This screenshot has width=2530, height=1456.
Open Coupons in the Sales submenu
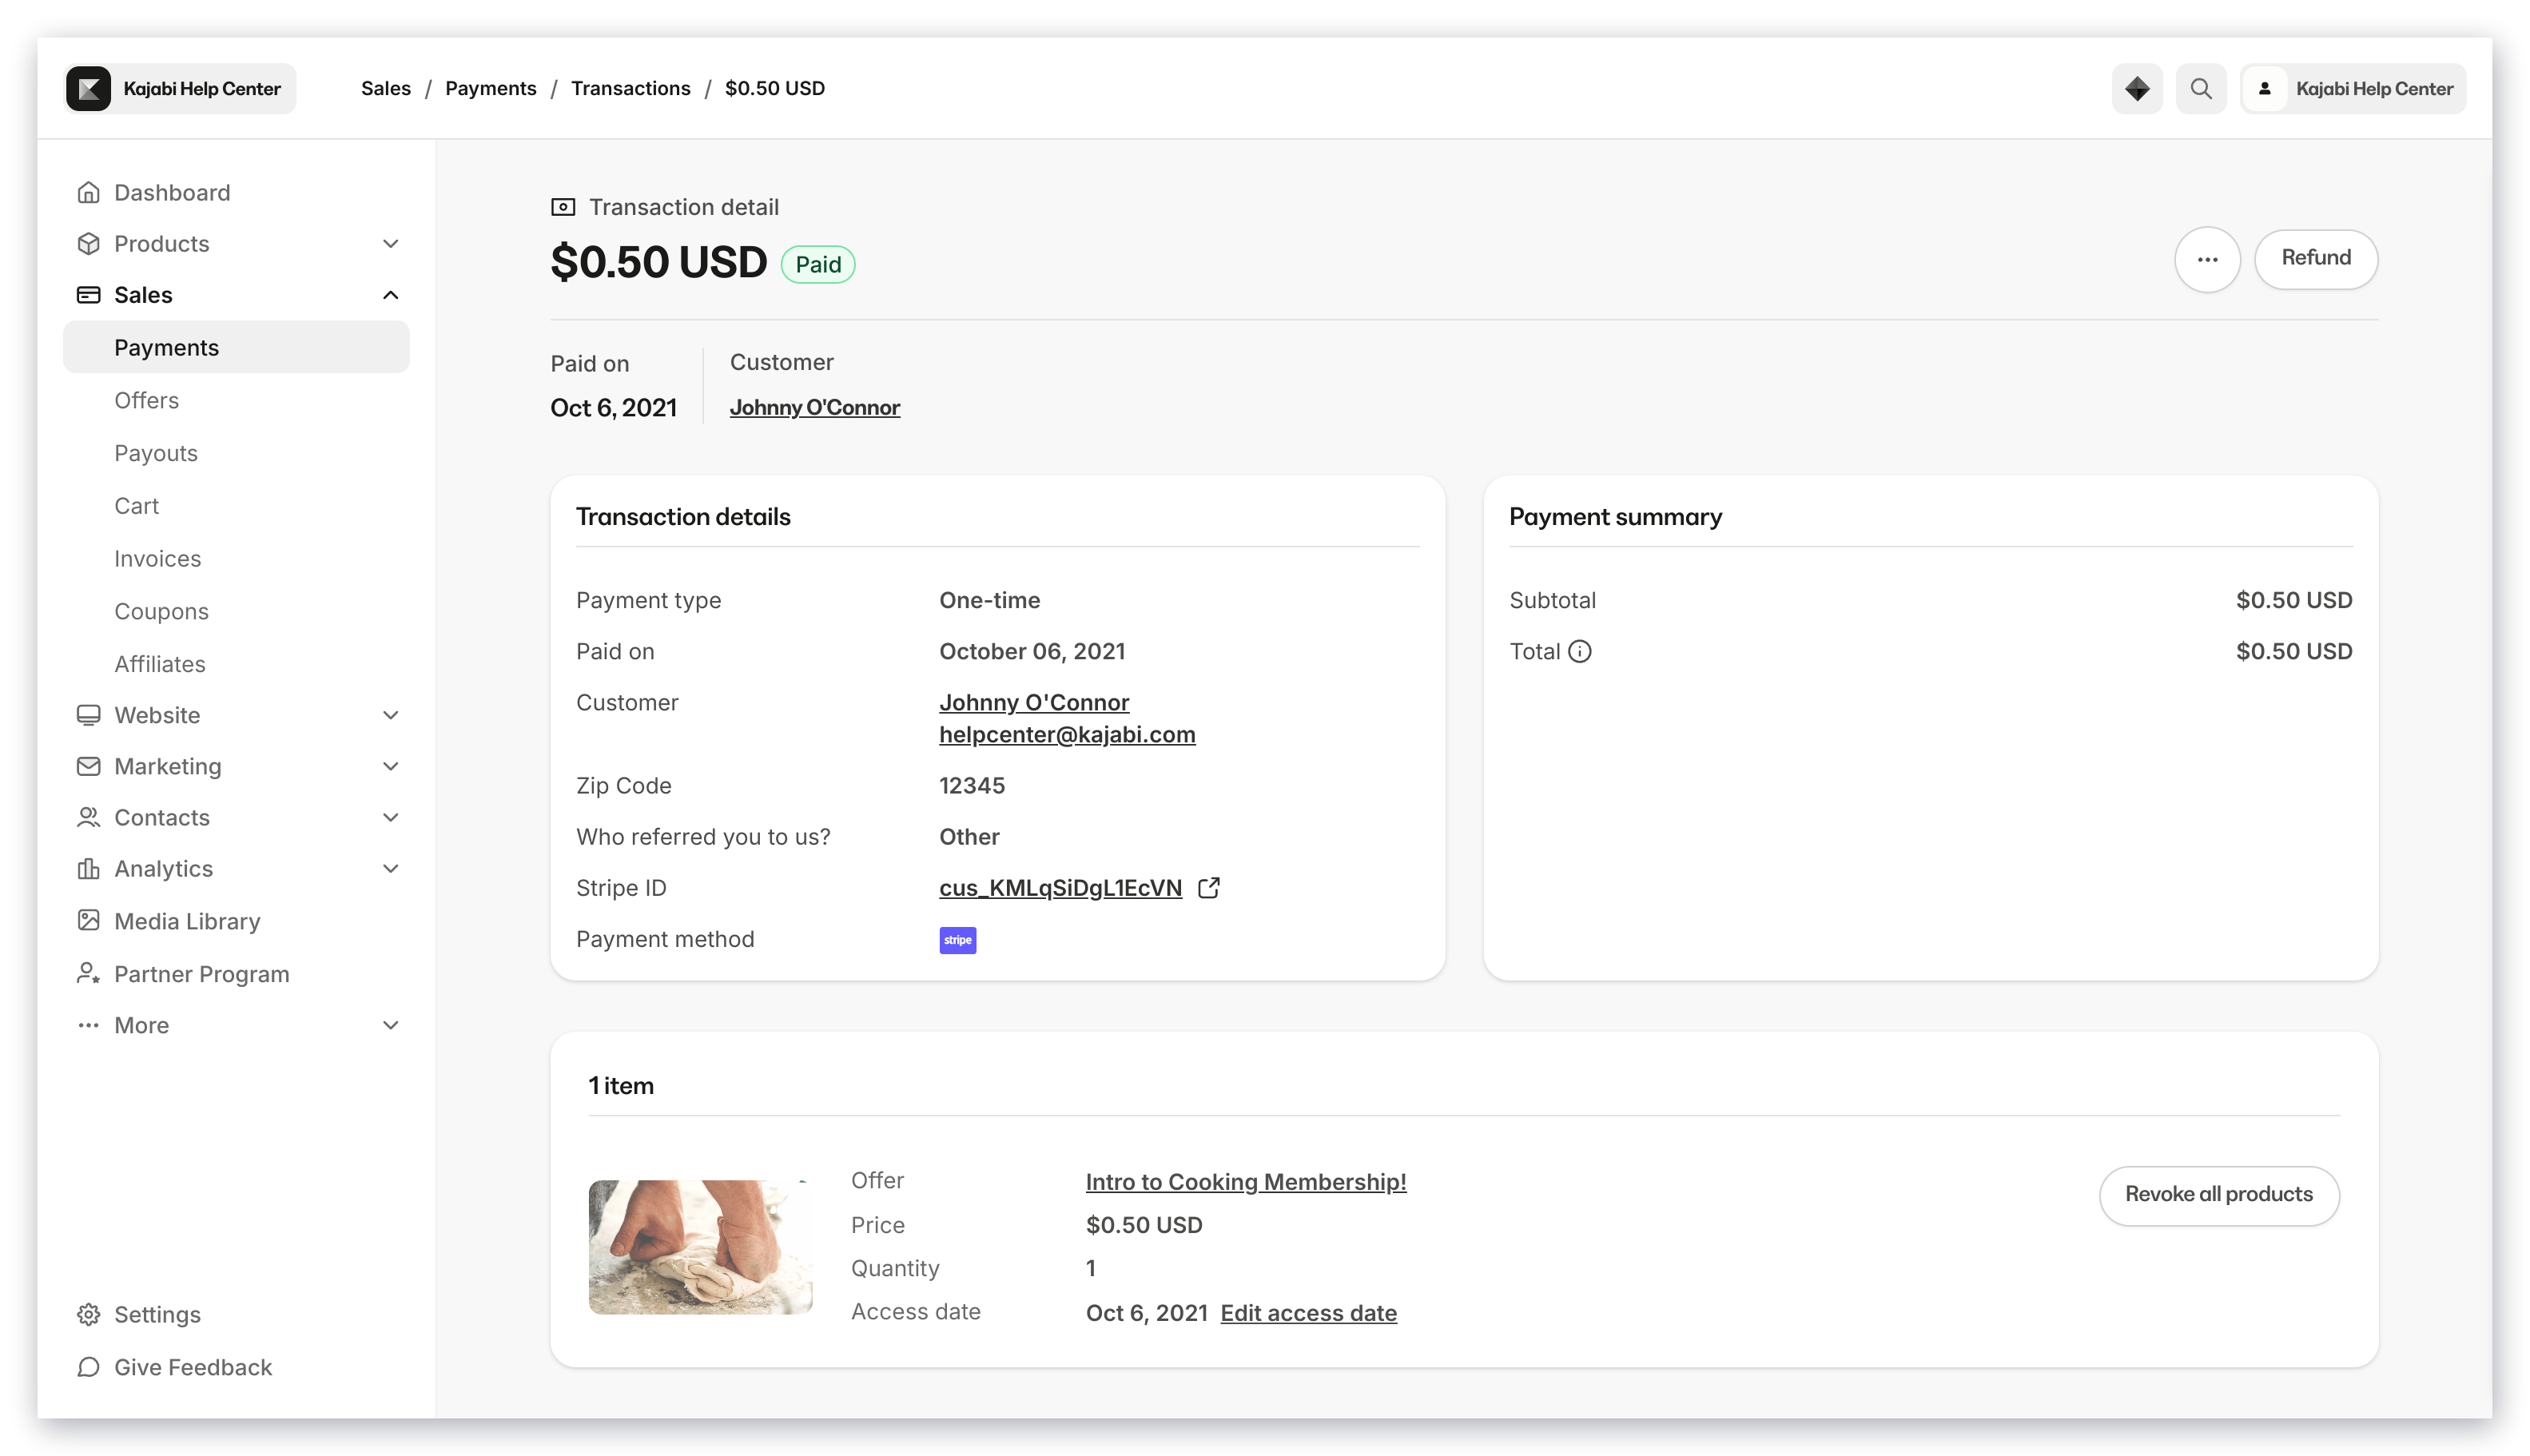pos(161,611)
